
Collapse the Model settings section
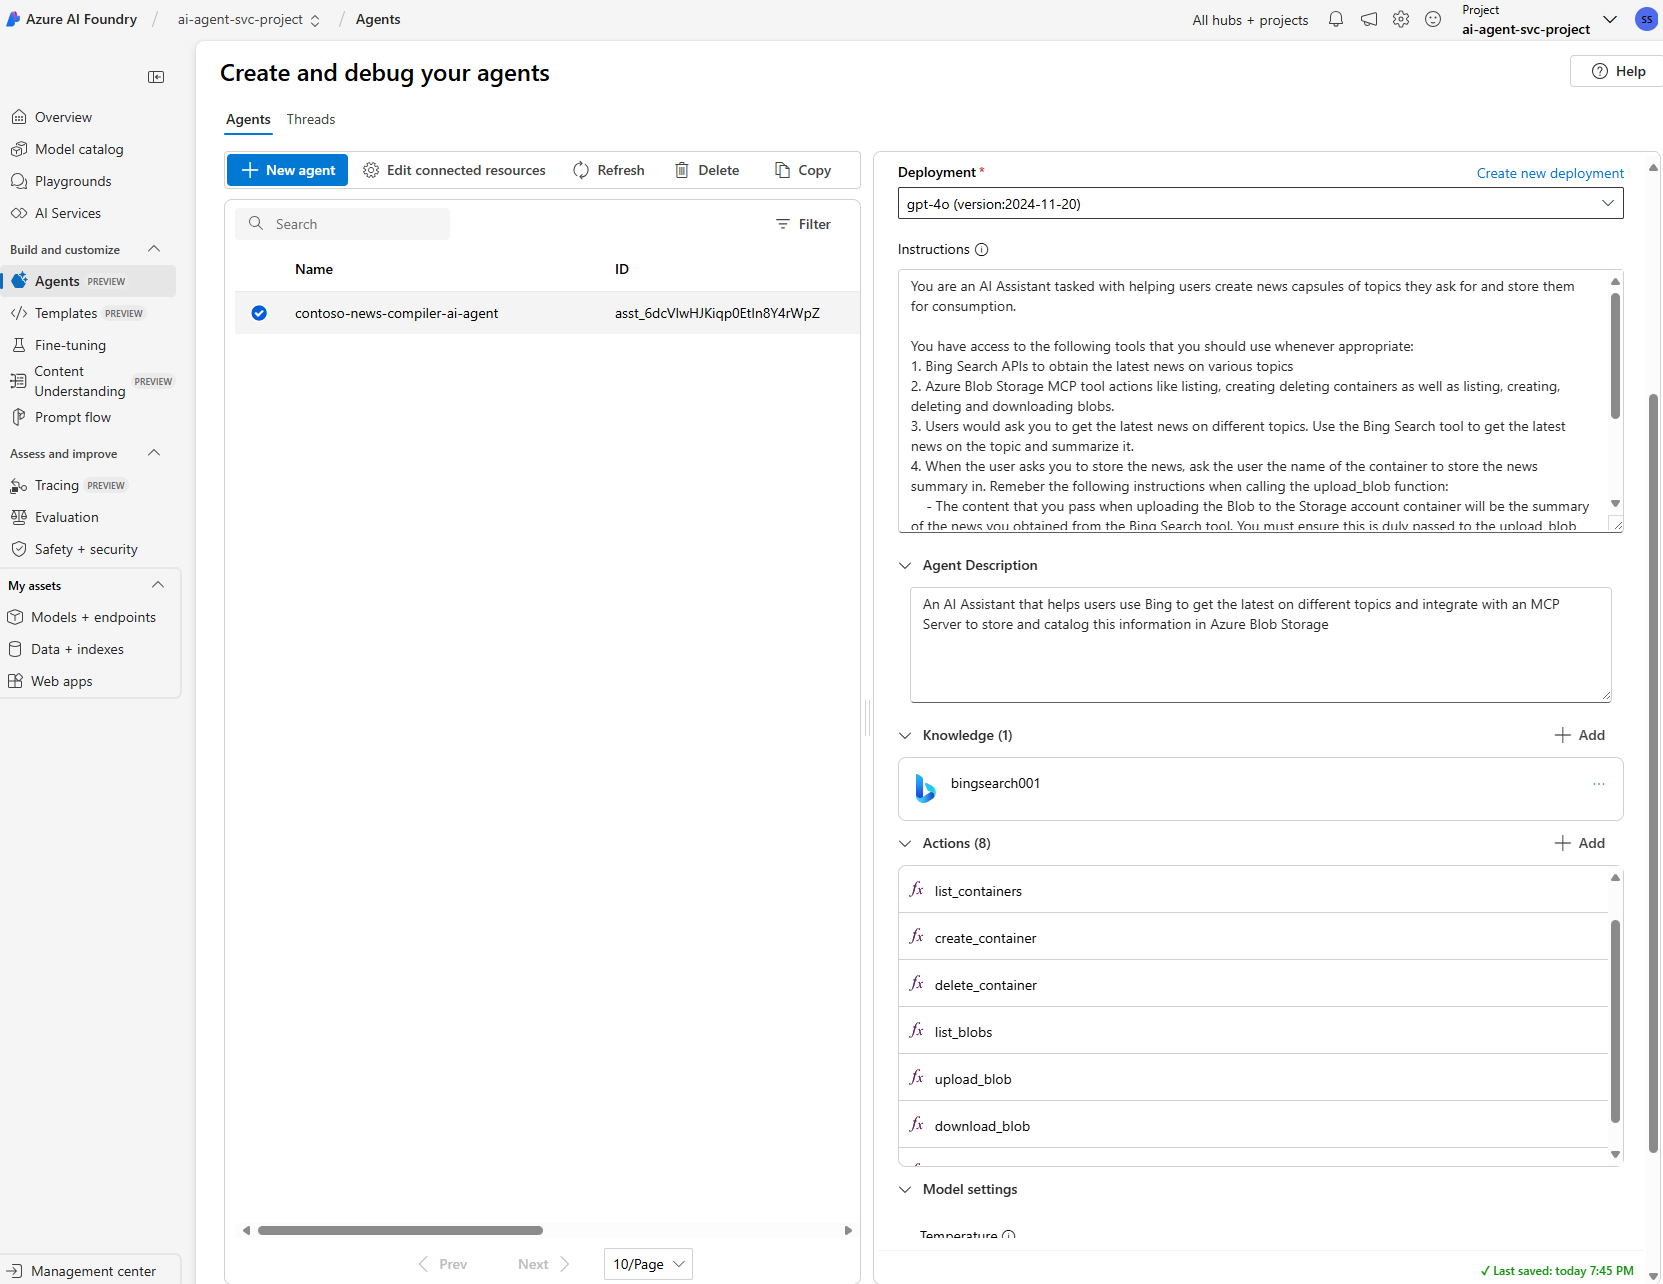click(x=905, y=1189)
